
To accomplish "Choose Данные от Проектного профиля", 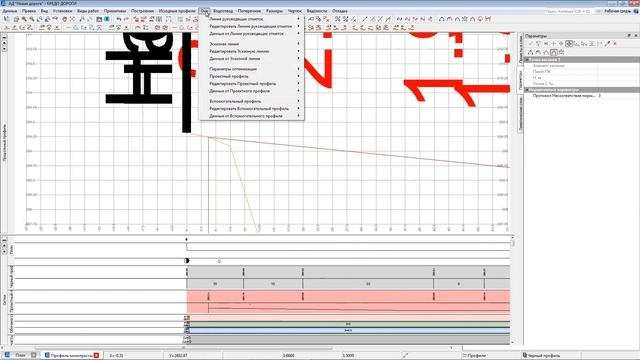I will click(x=251, y=91).
